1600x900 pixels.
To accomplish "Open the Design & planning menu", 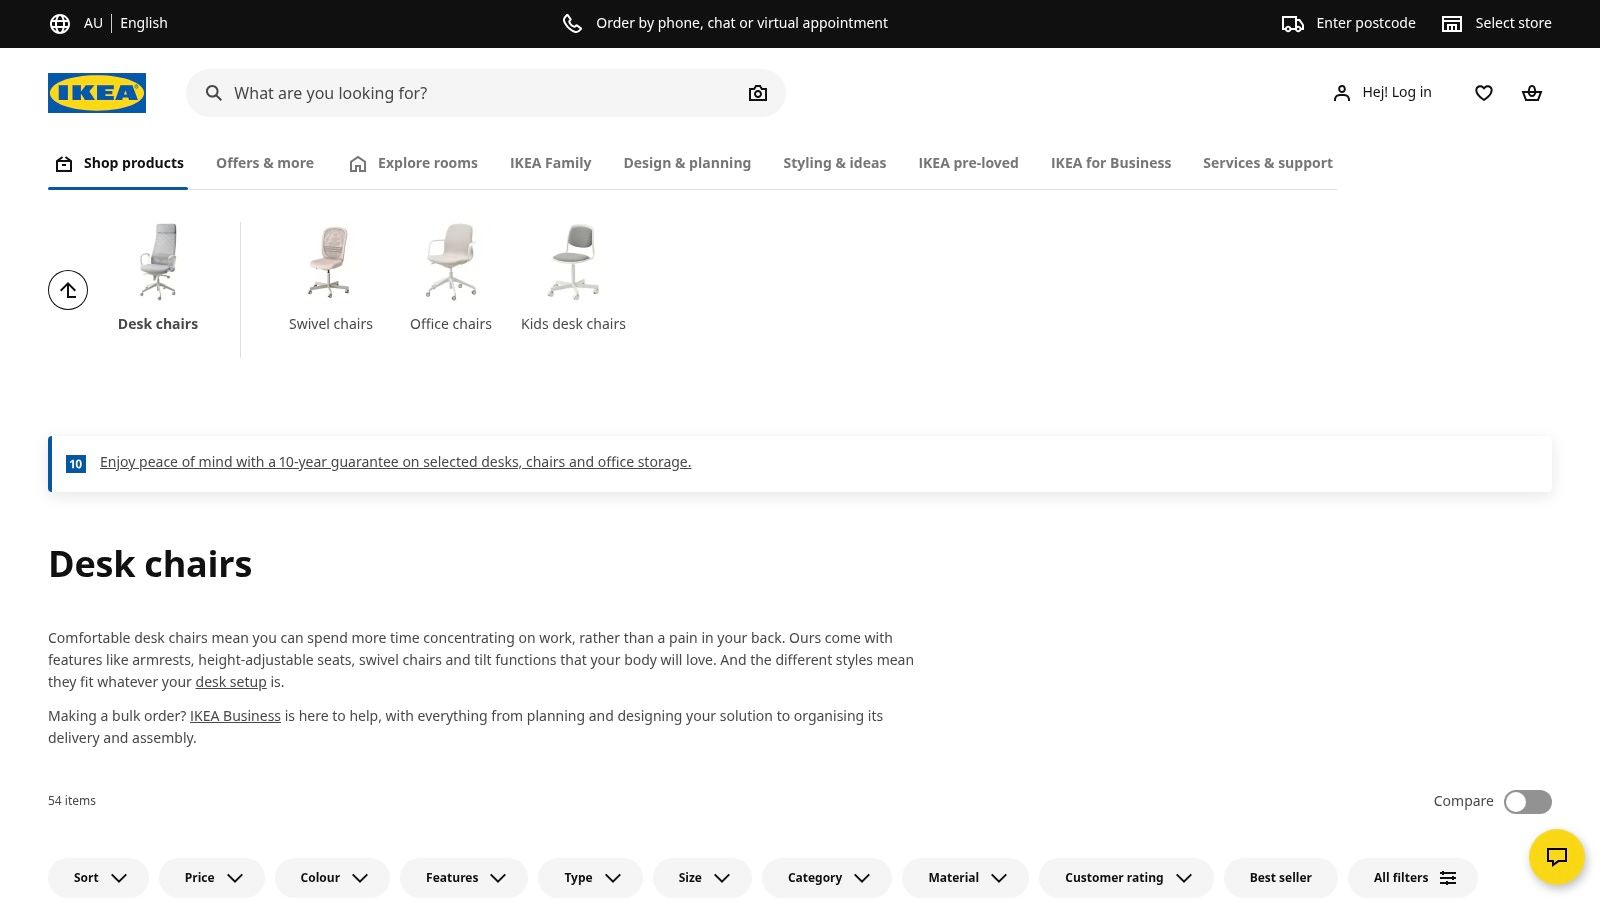I will 687,163.
